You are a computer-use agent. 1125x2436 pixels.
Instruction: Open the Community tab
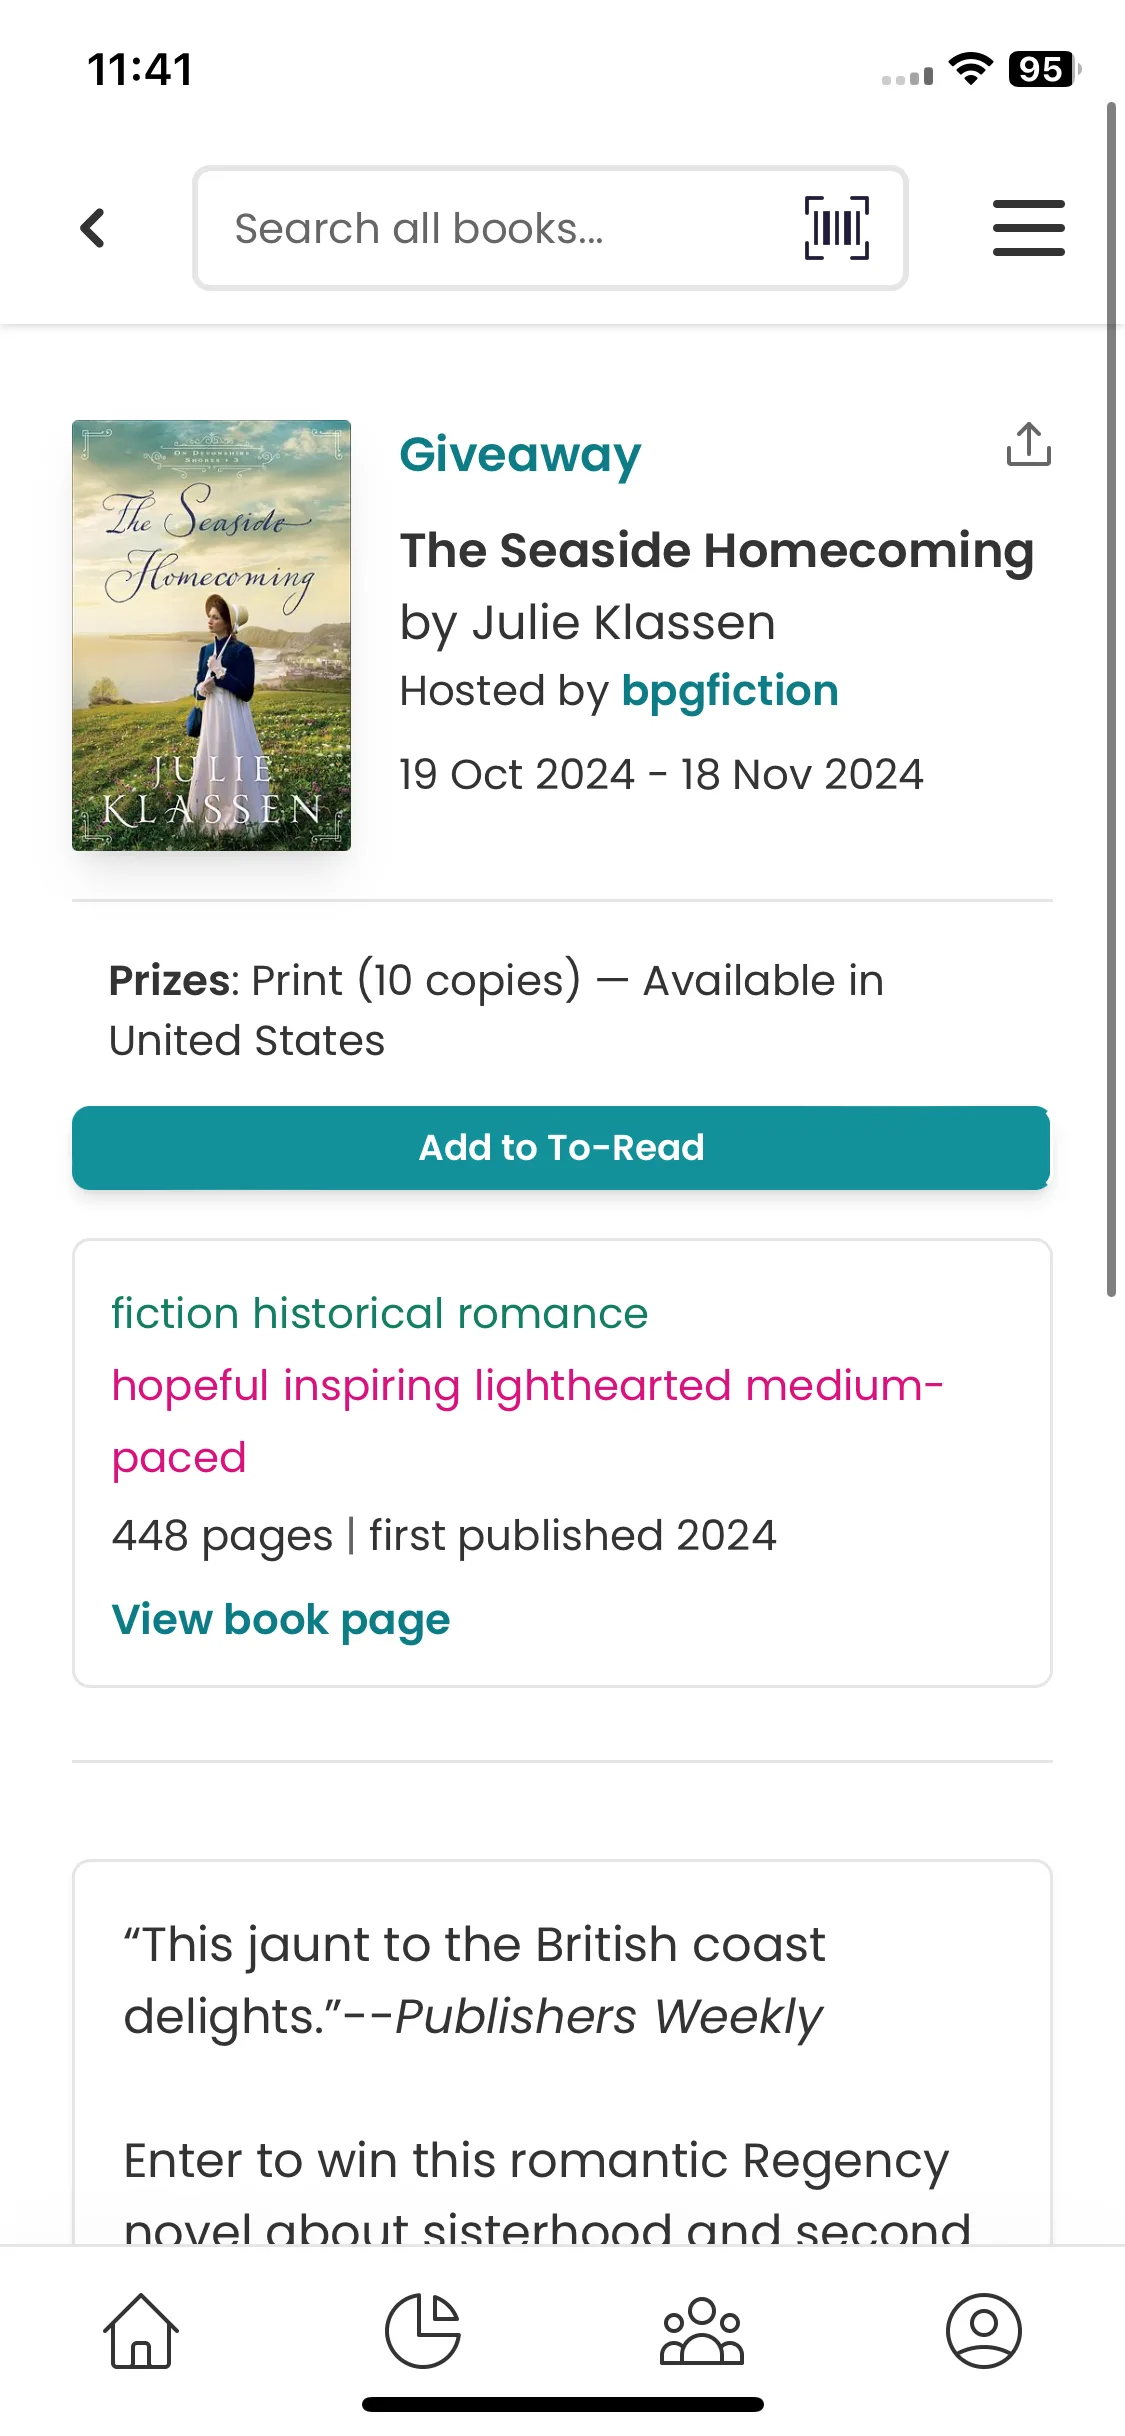[x=702, y=2330]
